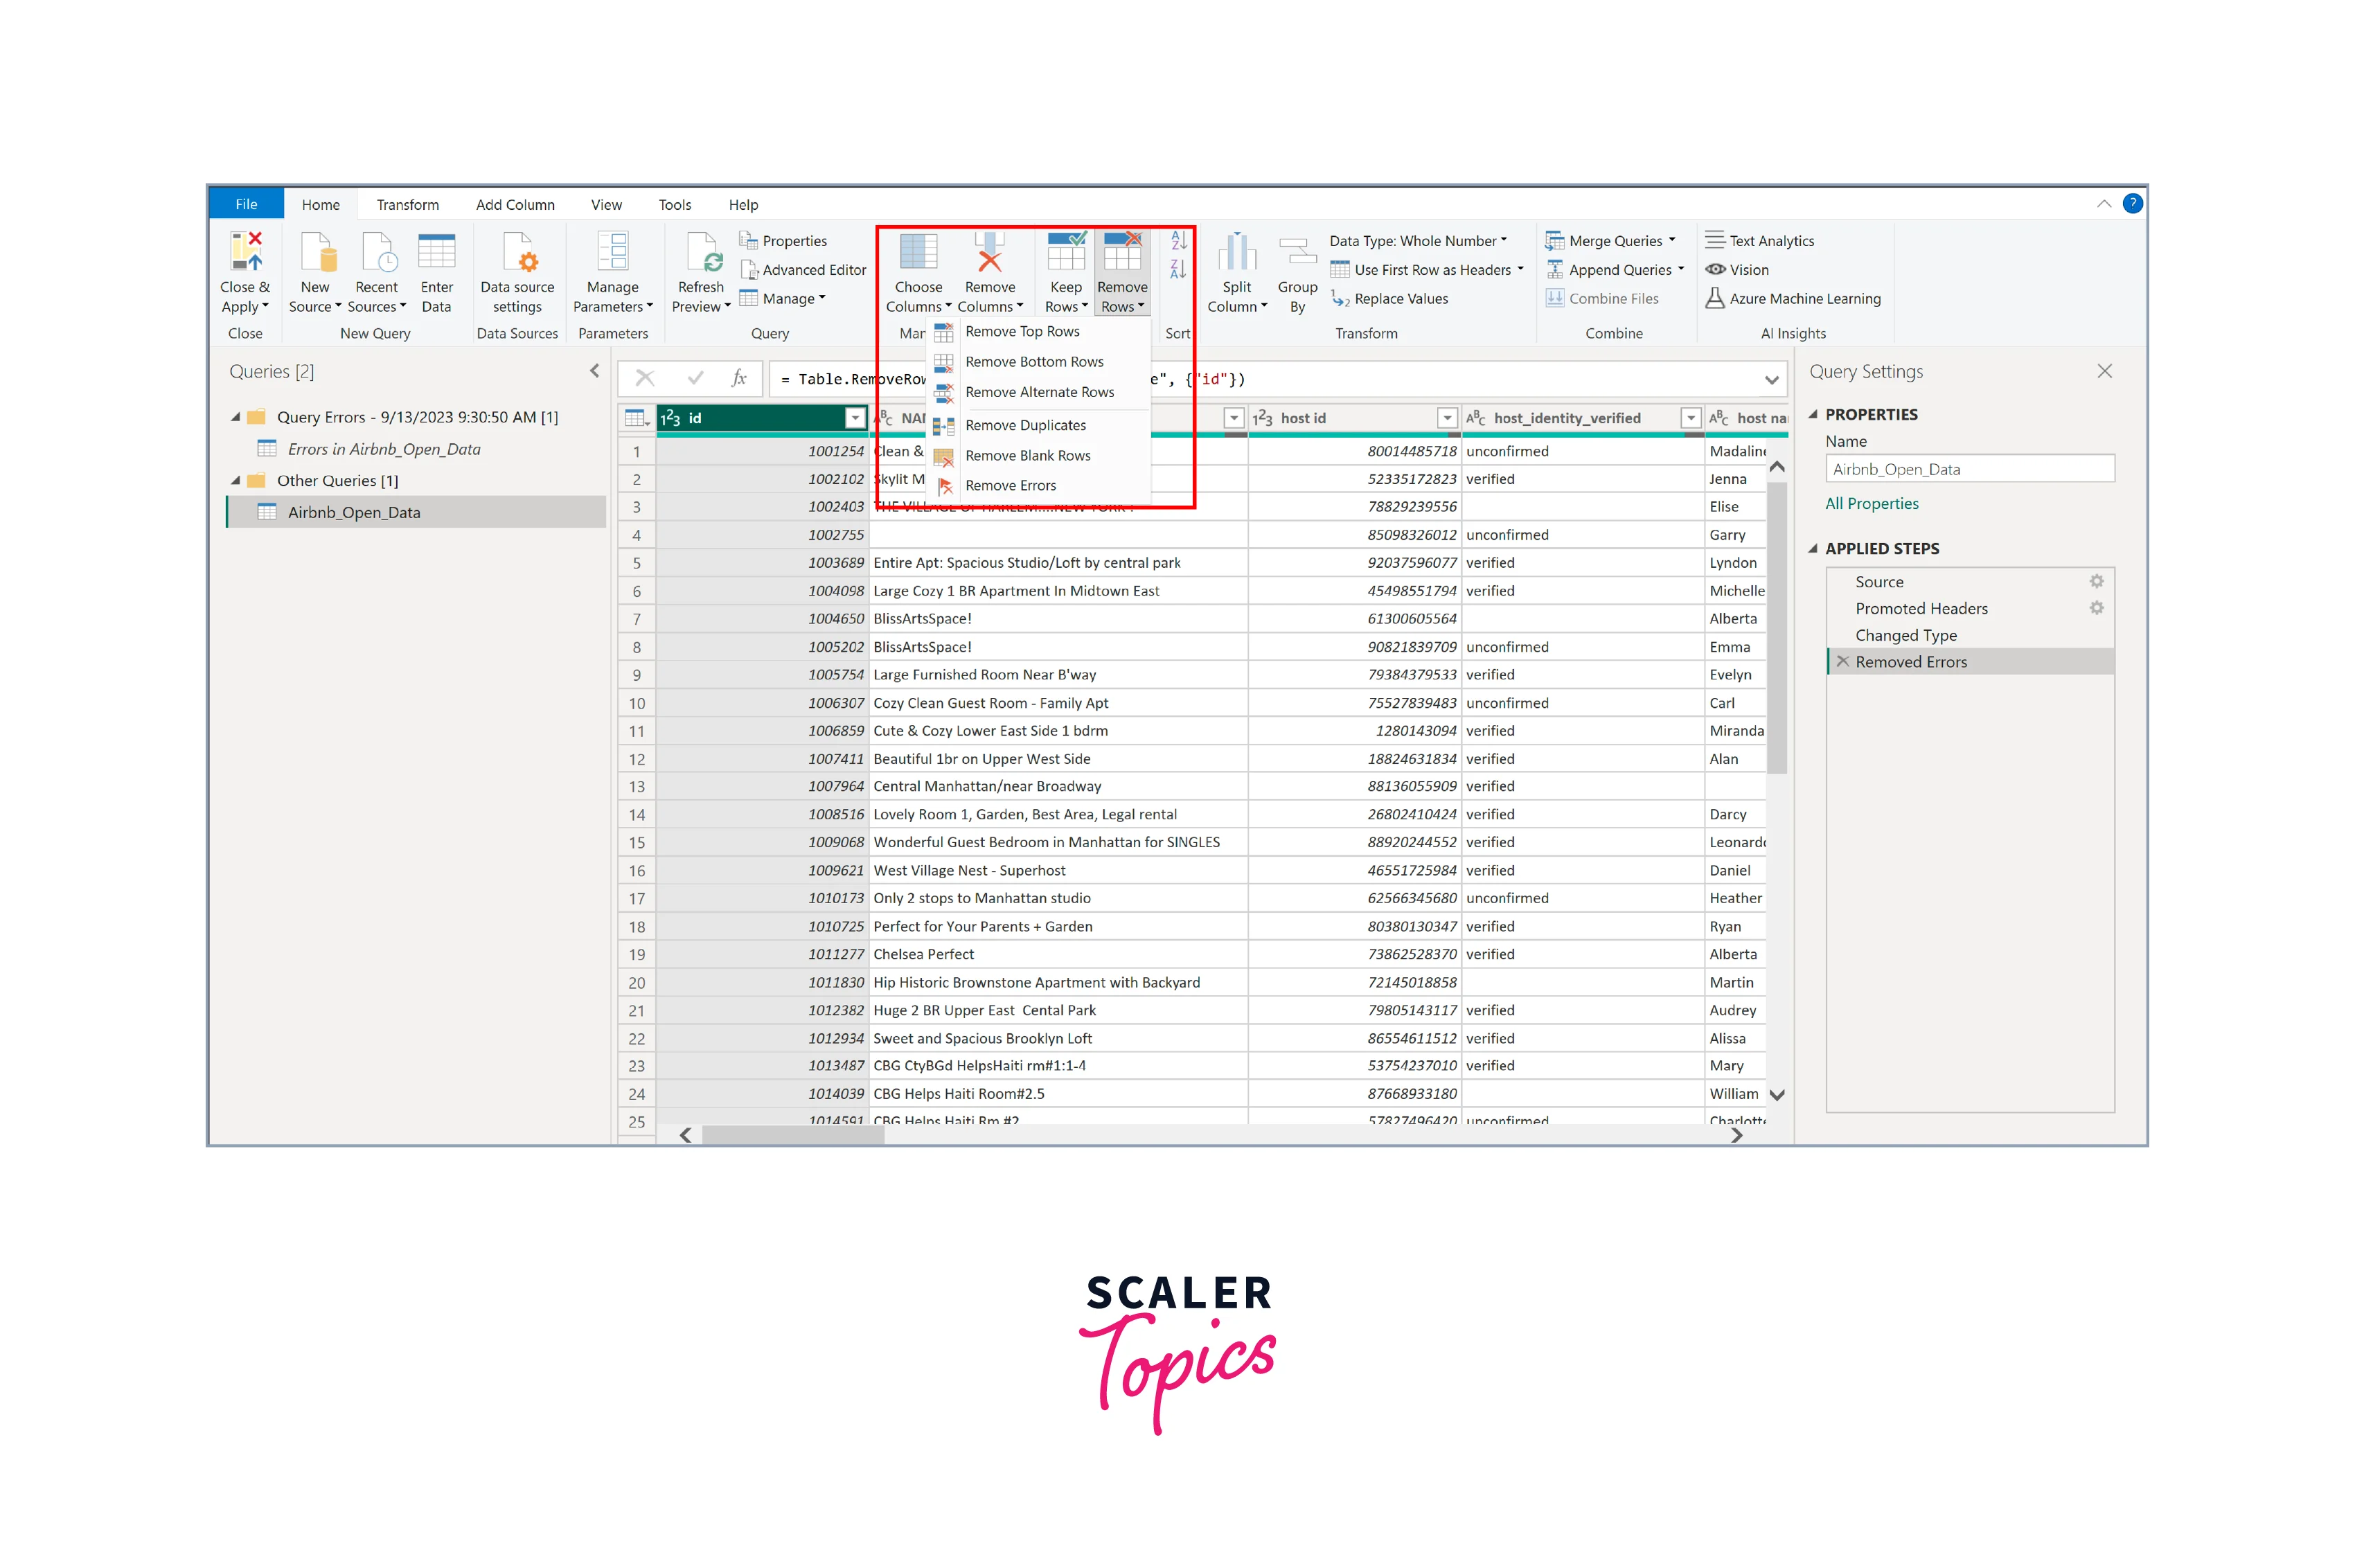Click the Group By icon
The height and width of the screenshot is (1568, 2355).
point(1297,252)
